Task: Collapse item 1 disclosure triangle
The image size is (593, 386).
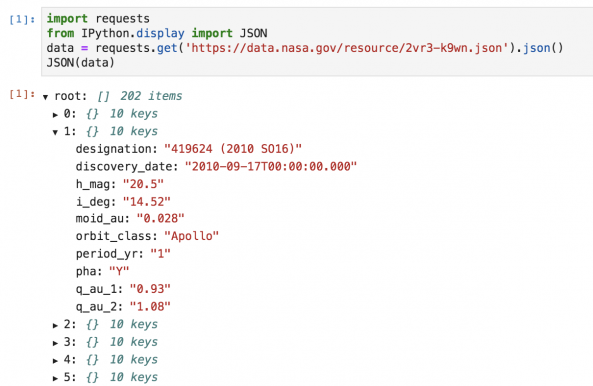Action: point(55,132)
